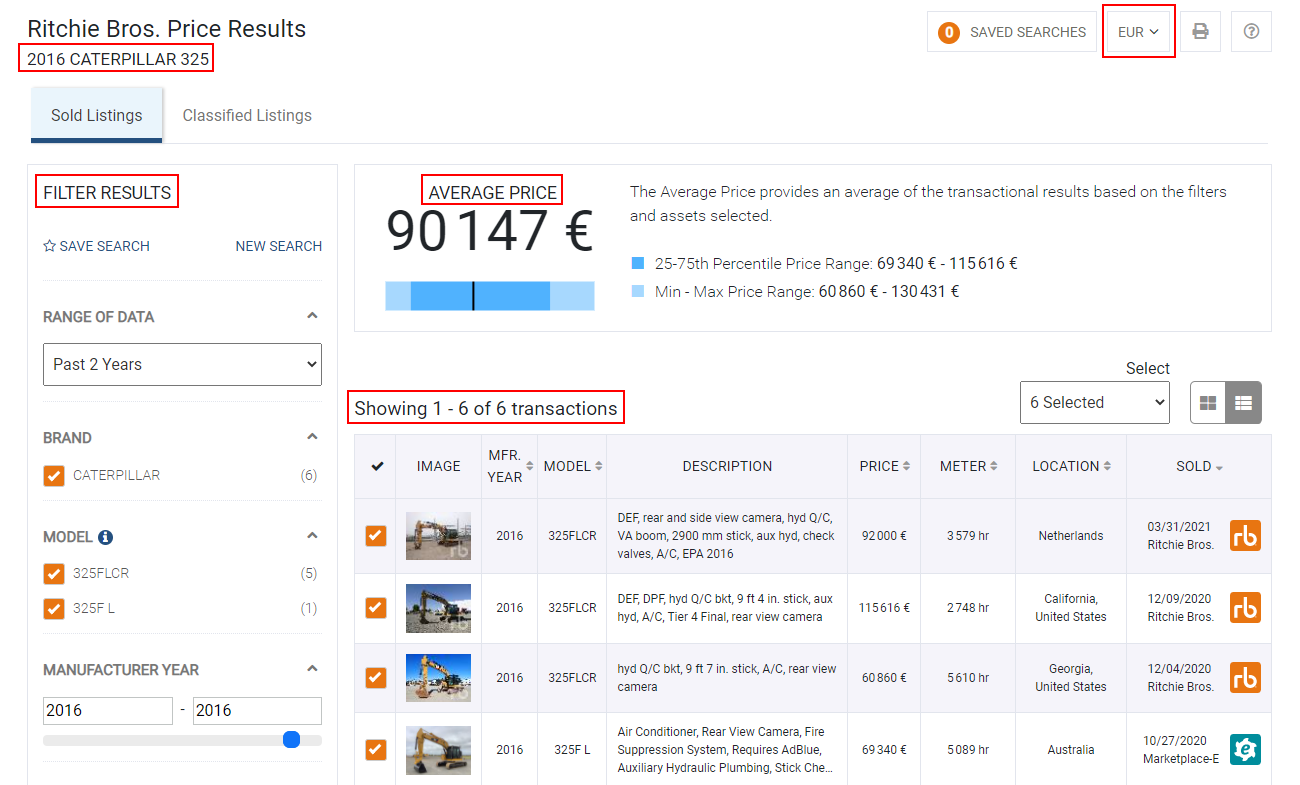Image resolution: width=1300 pixels, height=785 pixels.
Task: Click the print icon
Action: click(x=1200, y=31)
